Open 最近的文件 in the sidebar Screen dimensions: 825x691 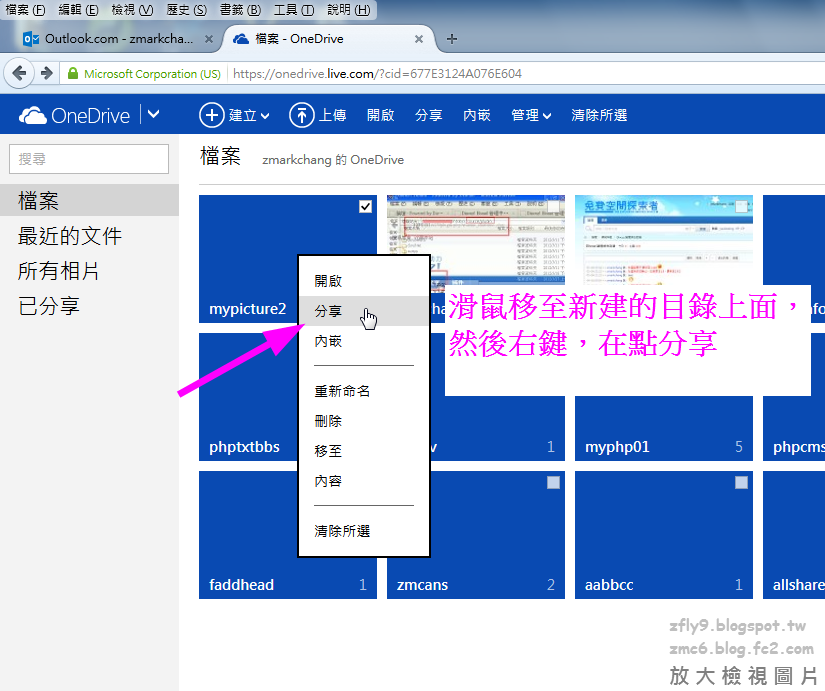click(x=69, y=236)
